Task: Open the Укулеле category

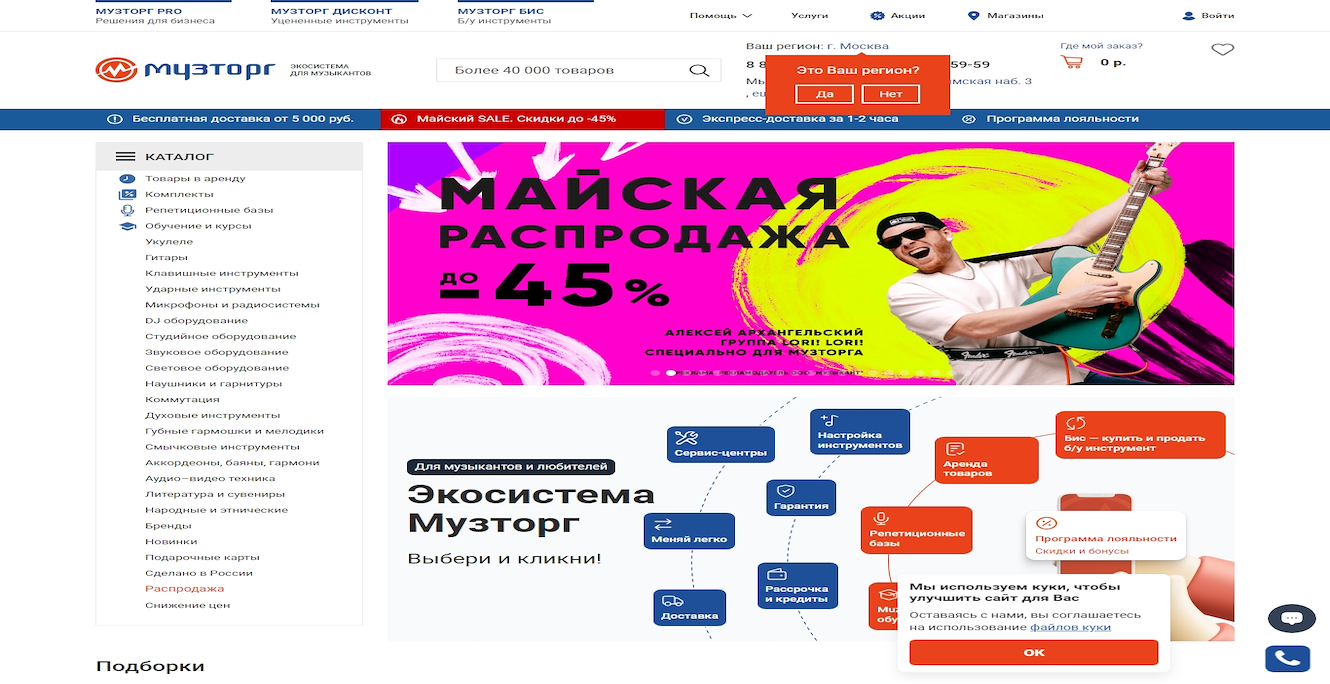Action: click(x=169, y=242)
